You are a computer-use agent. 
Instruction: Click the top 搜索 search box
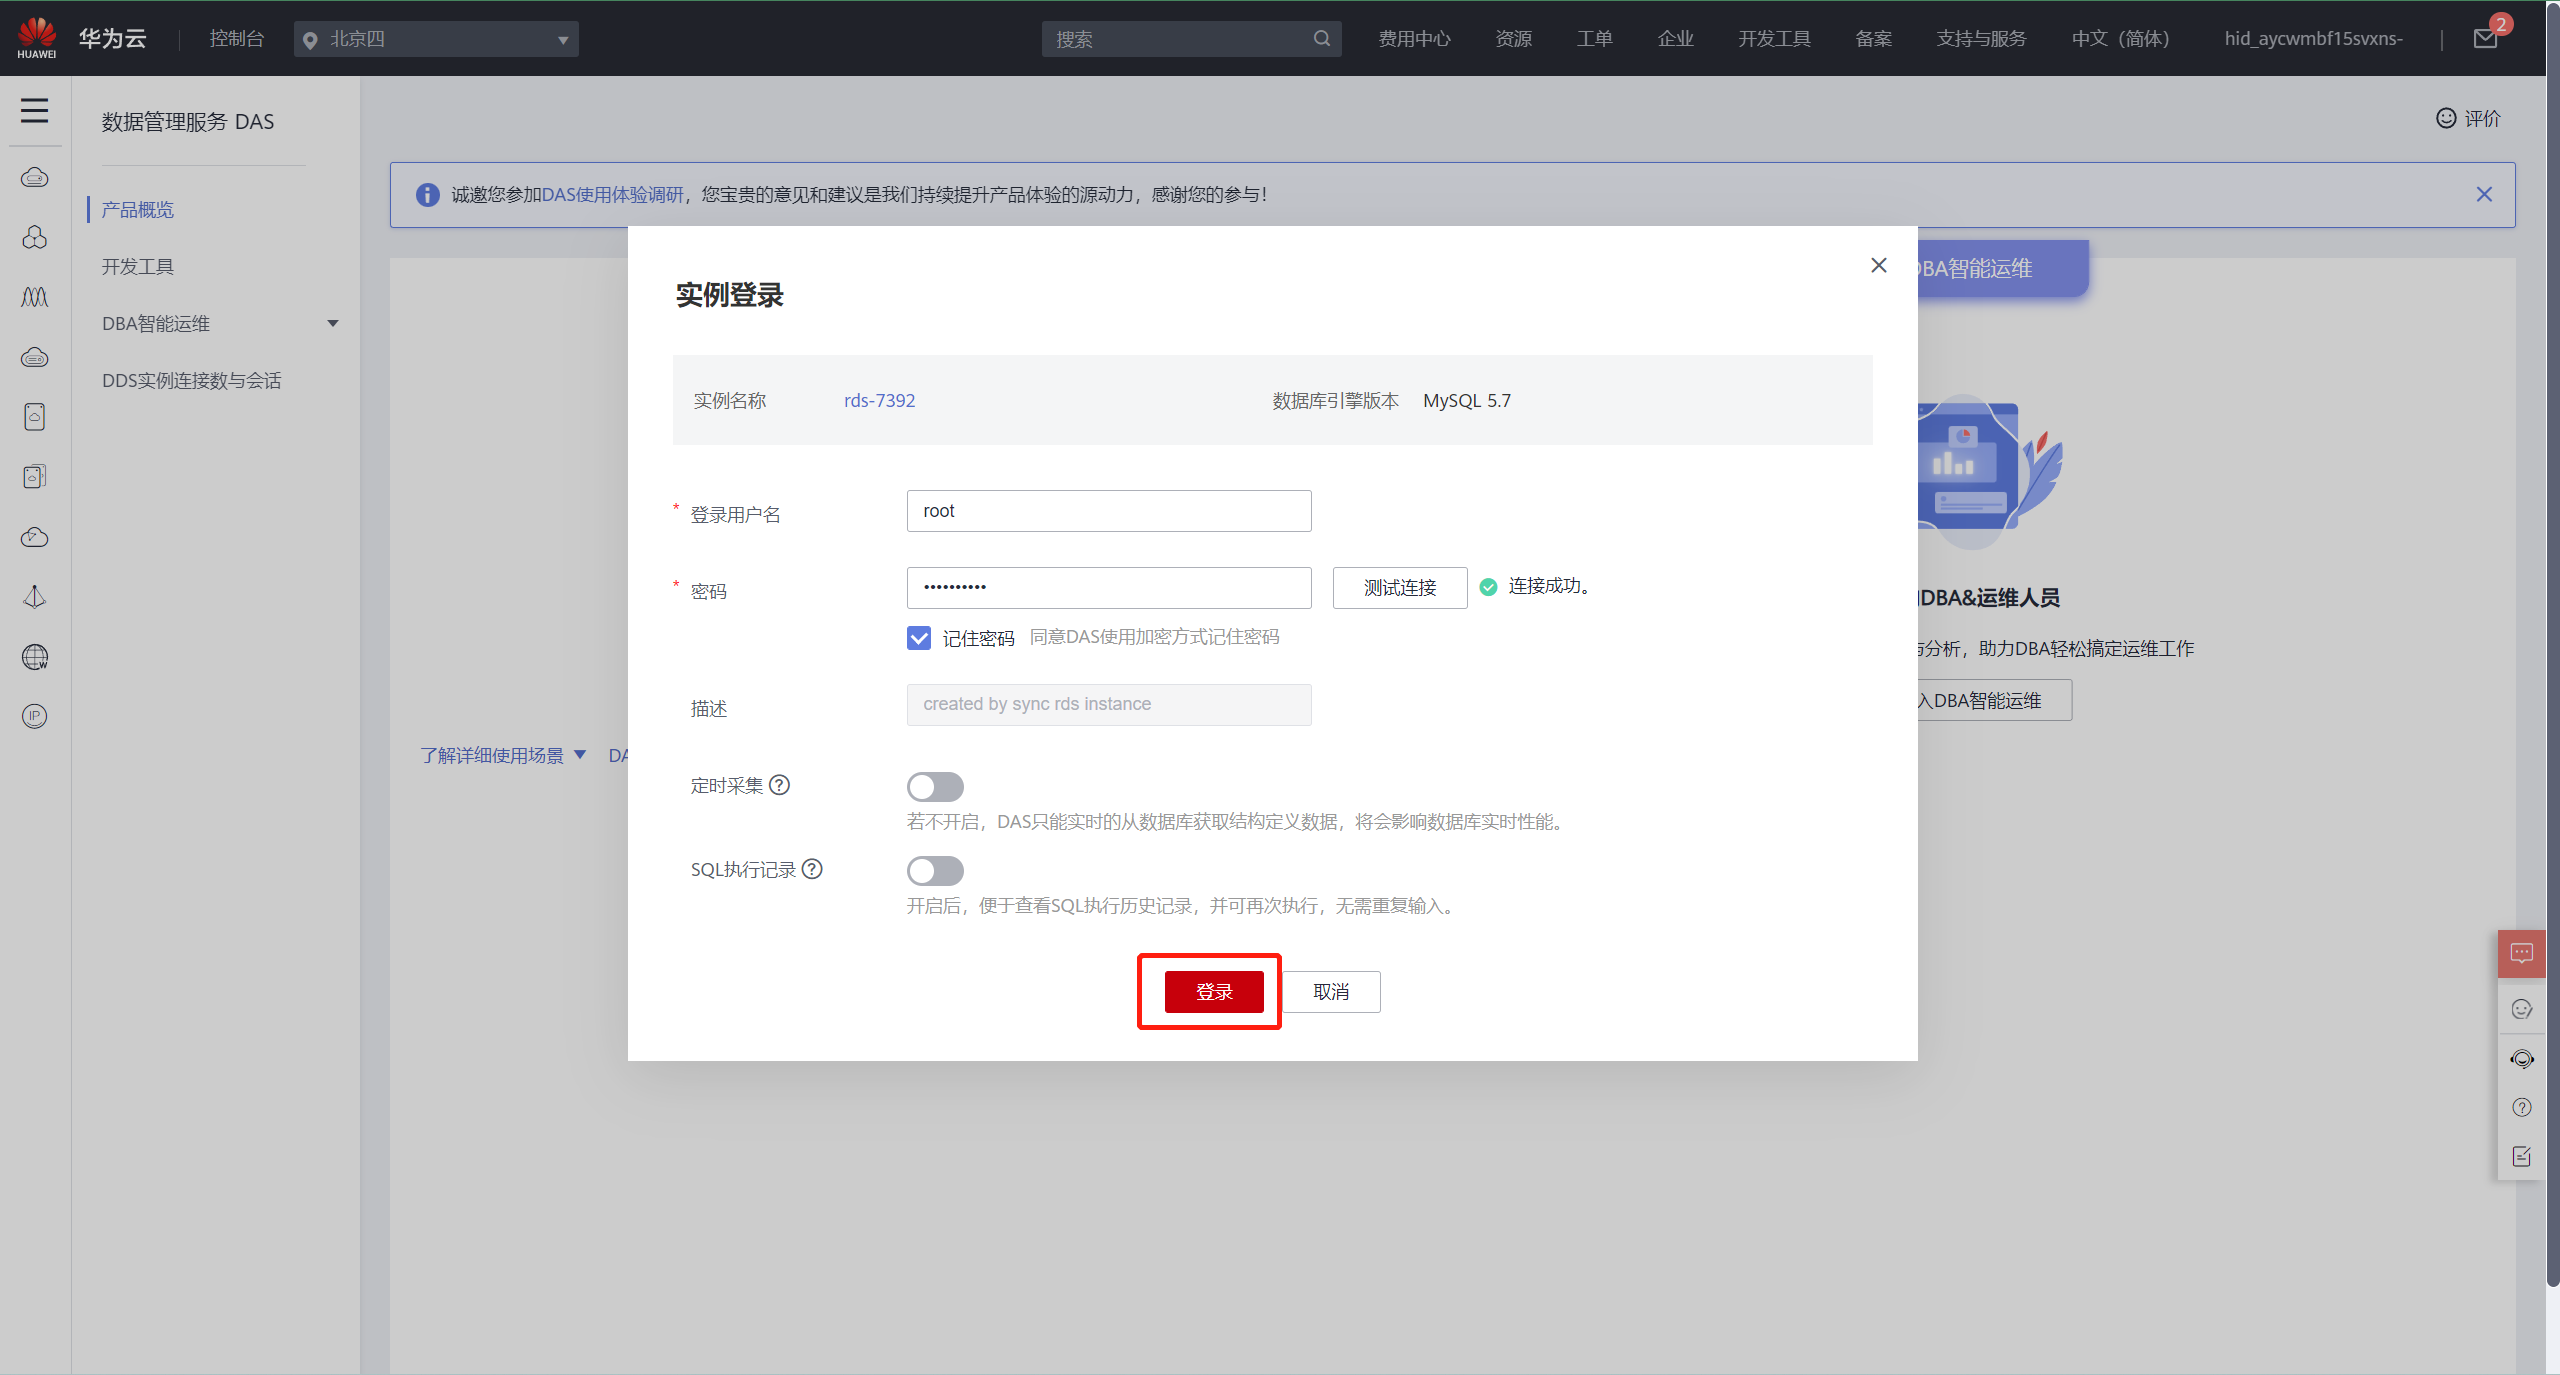1191,39
